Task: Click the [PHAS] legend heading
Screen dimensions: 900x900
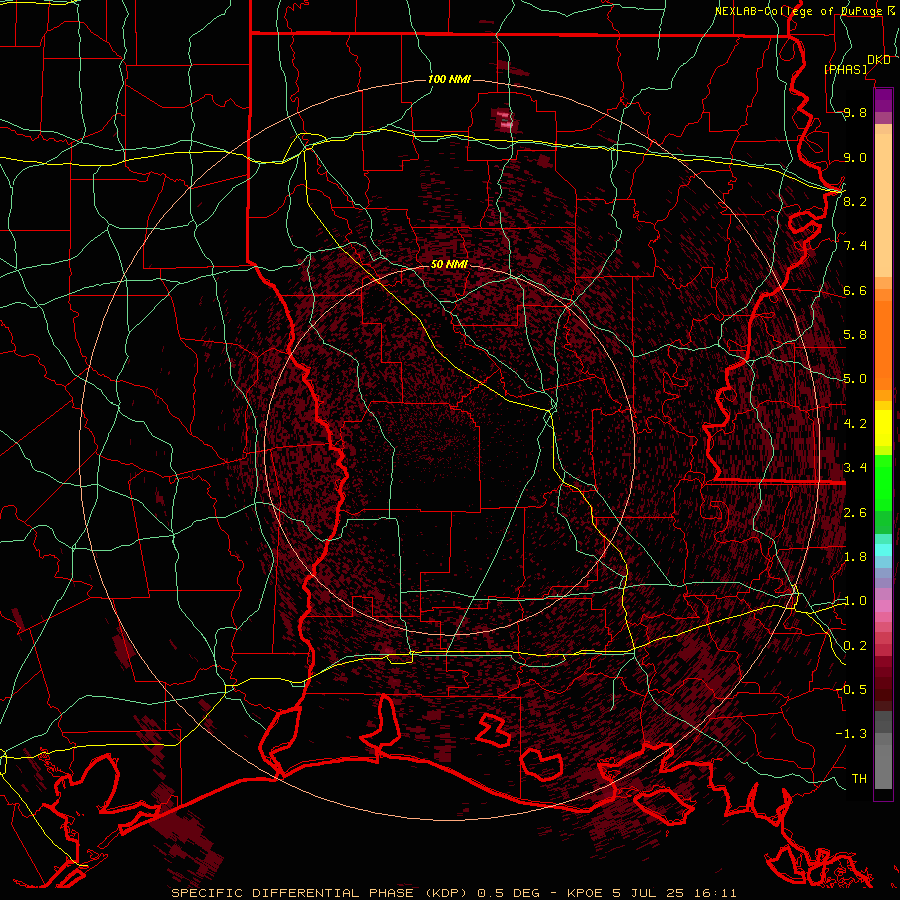Action: tap(845, 69)
